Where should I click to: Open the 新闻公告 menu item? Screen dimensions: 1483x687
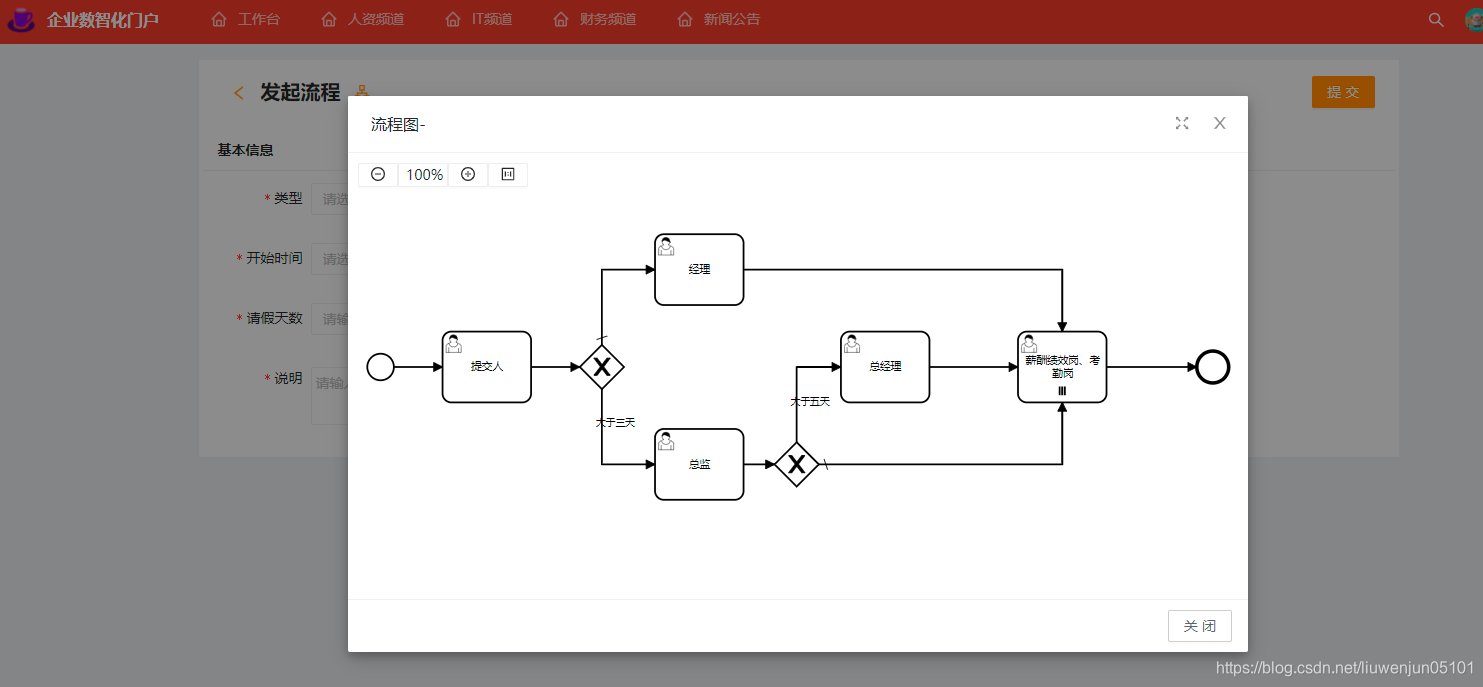(x=719, y=19)
